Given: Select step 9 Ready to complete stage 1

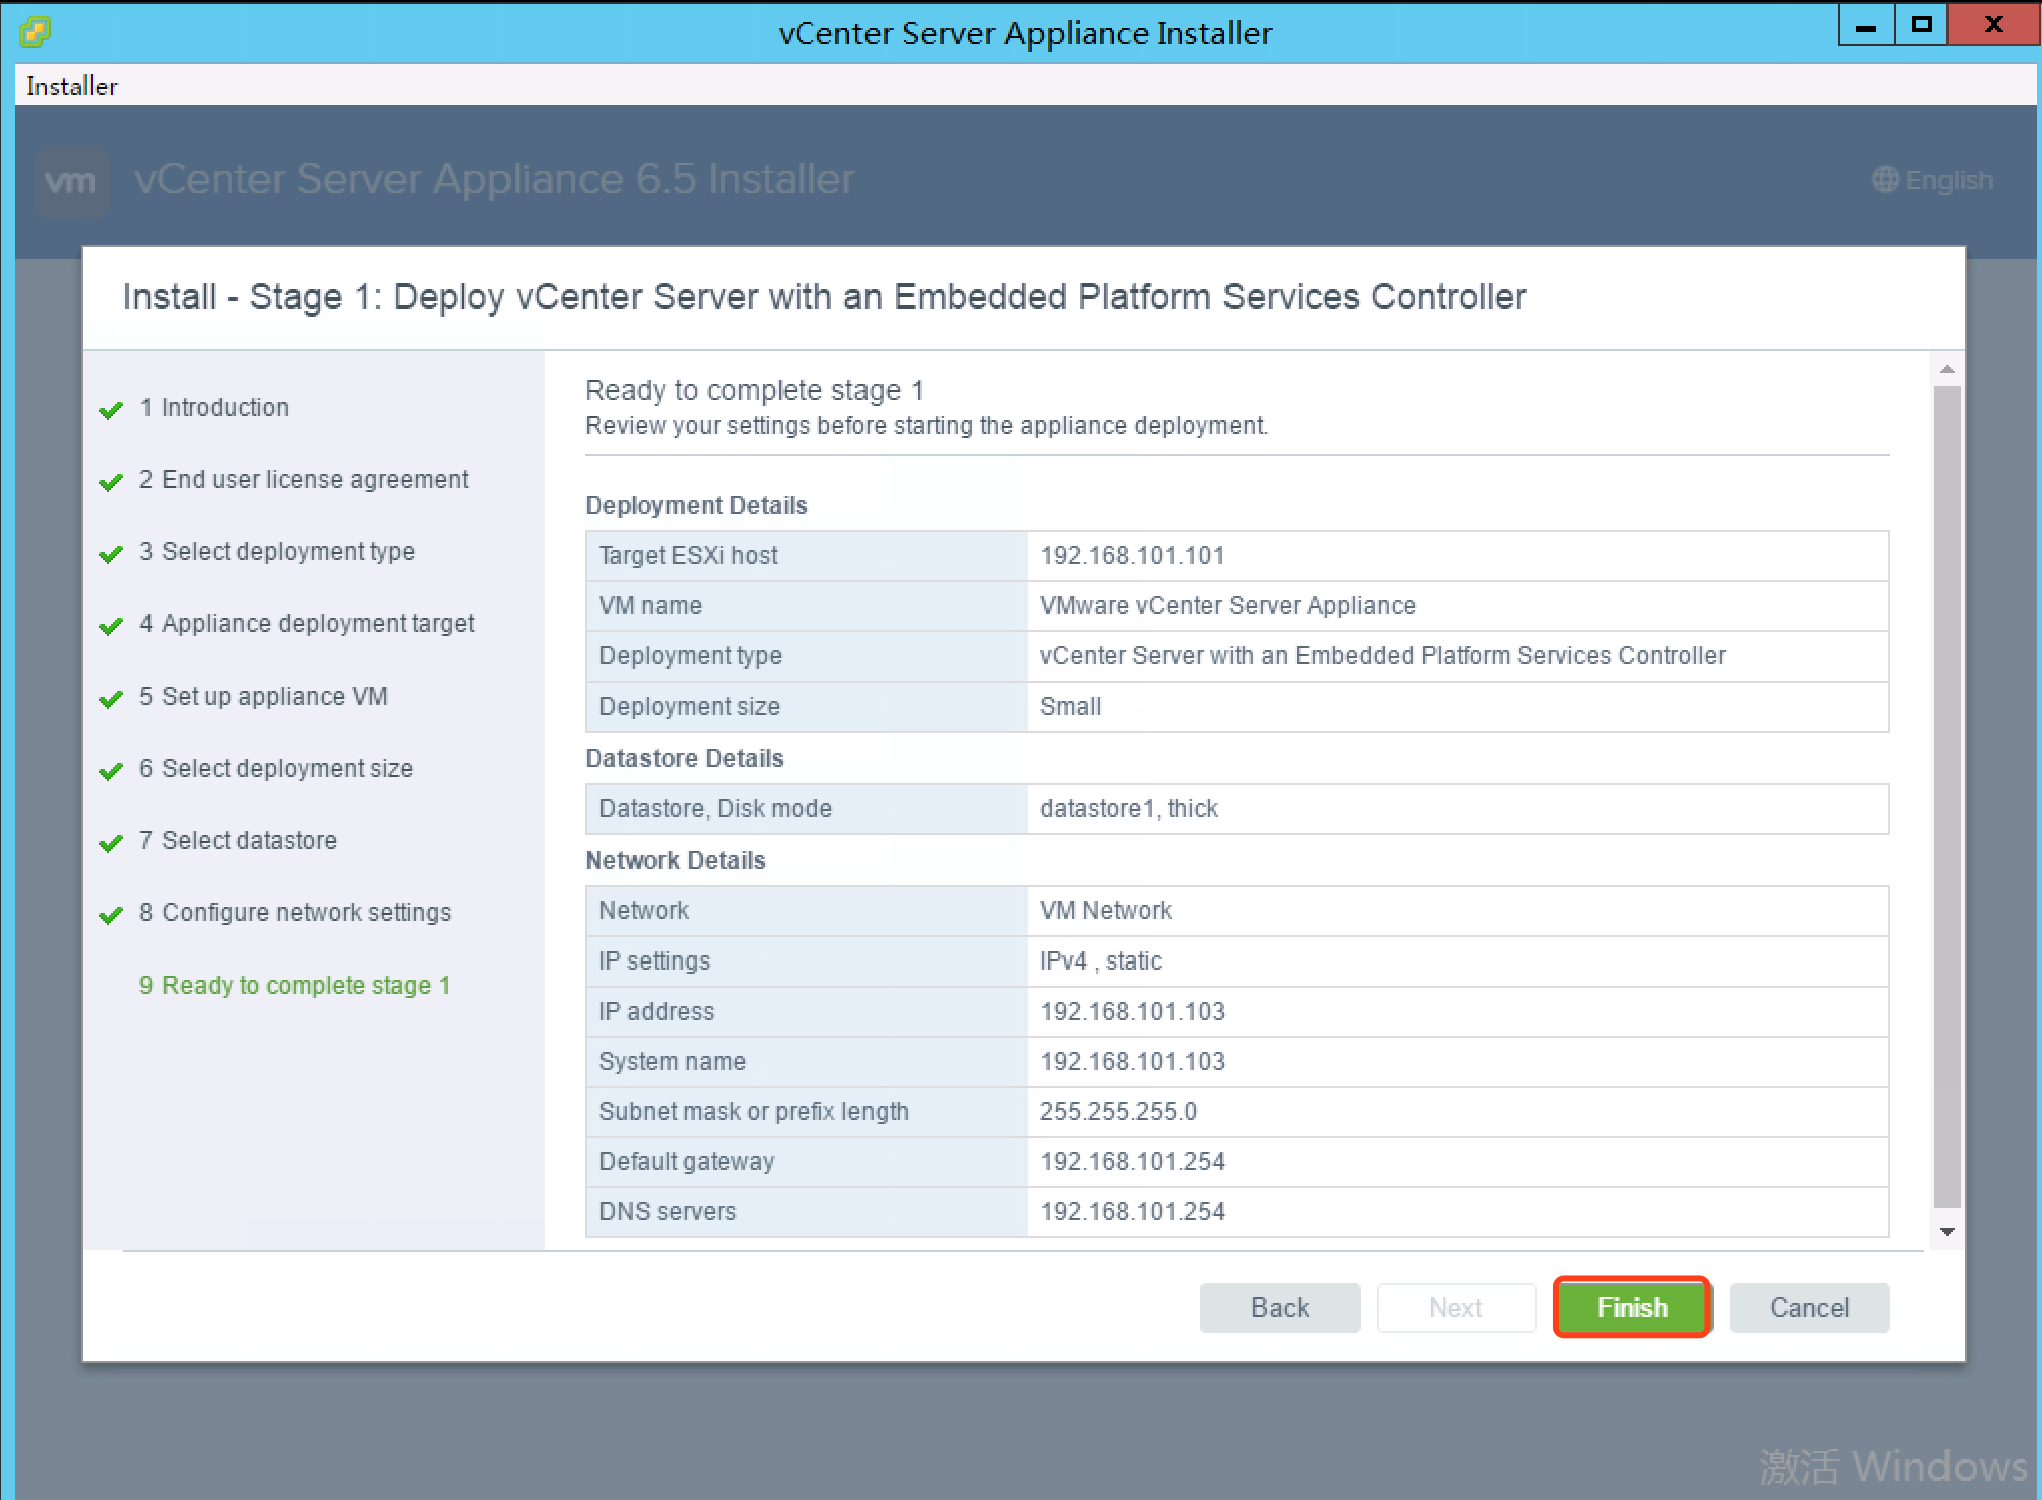Looking at the screenshot, I should click(294, 985).
